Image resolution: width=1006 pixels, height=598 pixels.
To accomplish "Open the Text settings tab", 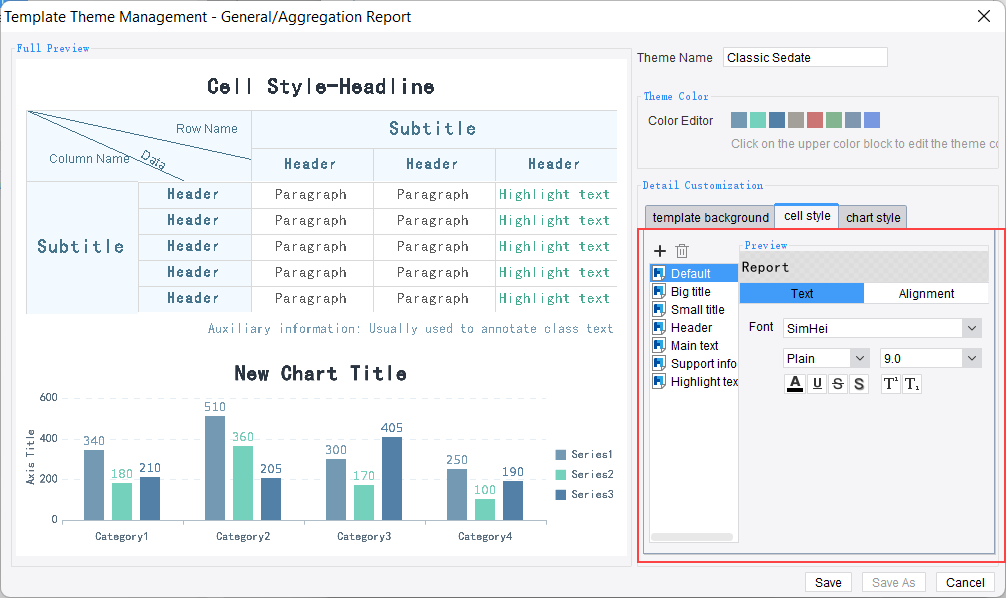I will [802, 293].
